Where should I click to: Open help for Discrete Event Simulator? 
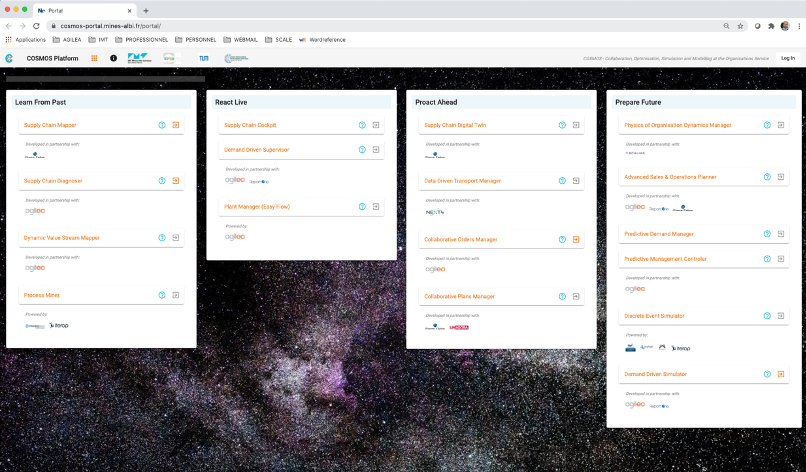[x=767, y=316]
